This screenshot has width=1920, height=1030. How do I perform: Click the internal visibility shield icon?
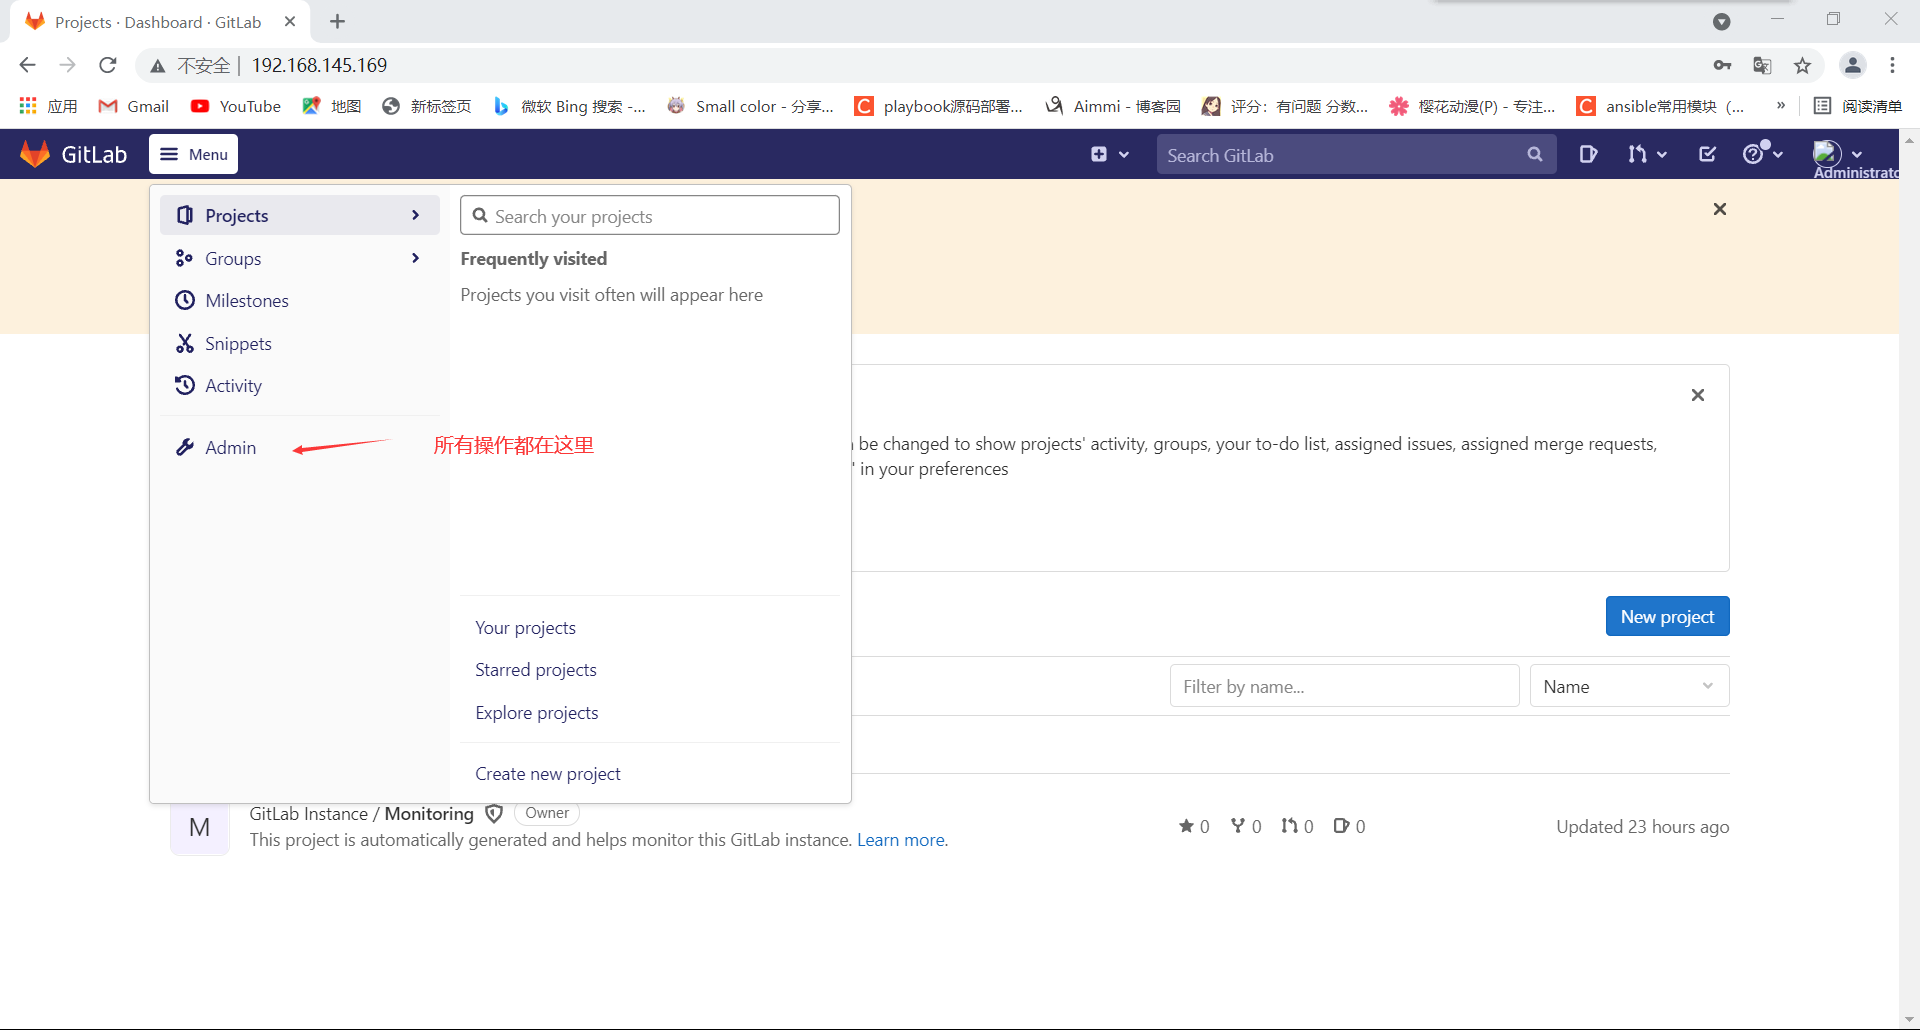[493, 814]
